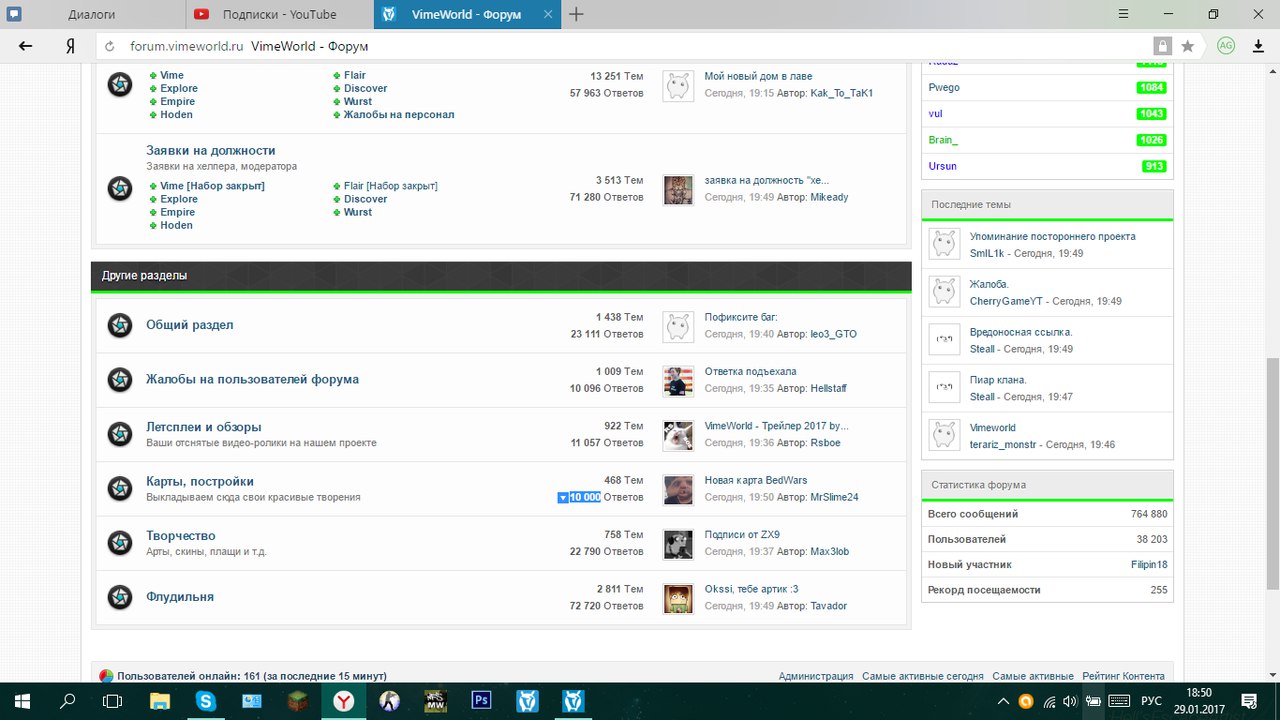Open Skype from the taskbar
This screenshot has height=720, width=1280.
coord(206,701)
